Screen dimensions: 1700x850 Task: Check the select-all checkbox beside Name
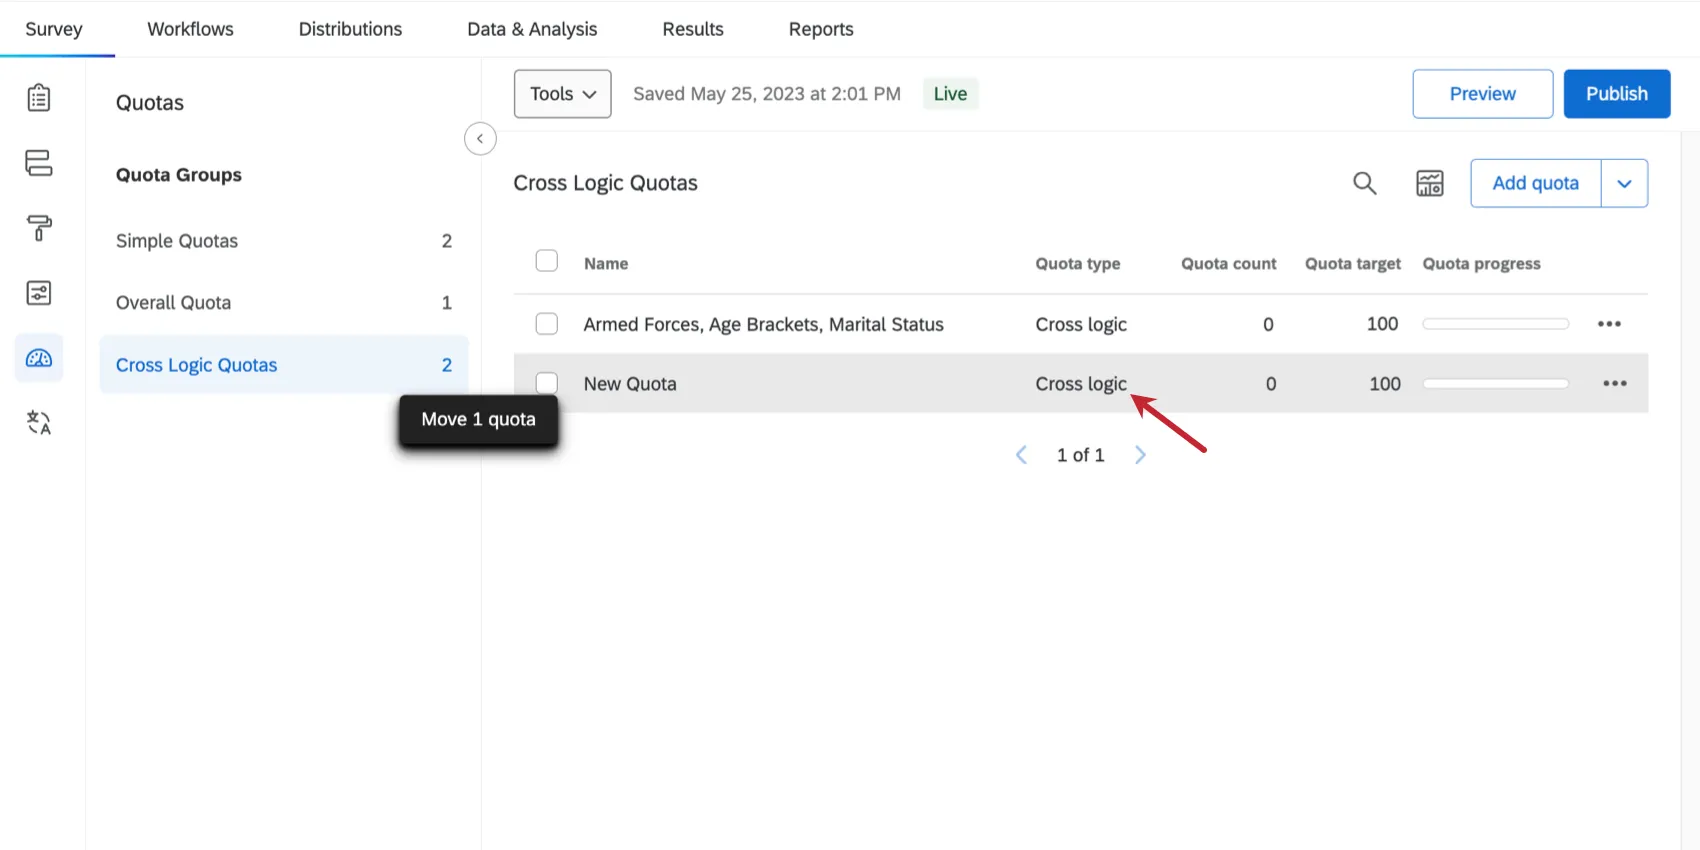pos(547,261)
